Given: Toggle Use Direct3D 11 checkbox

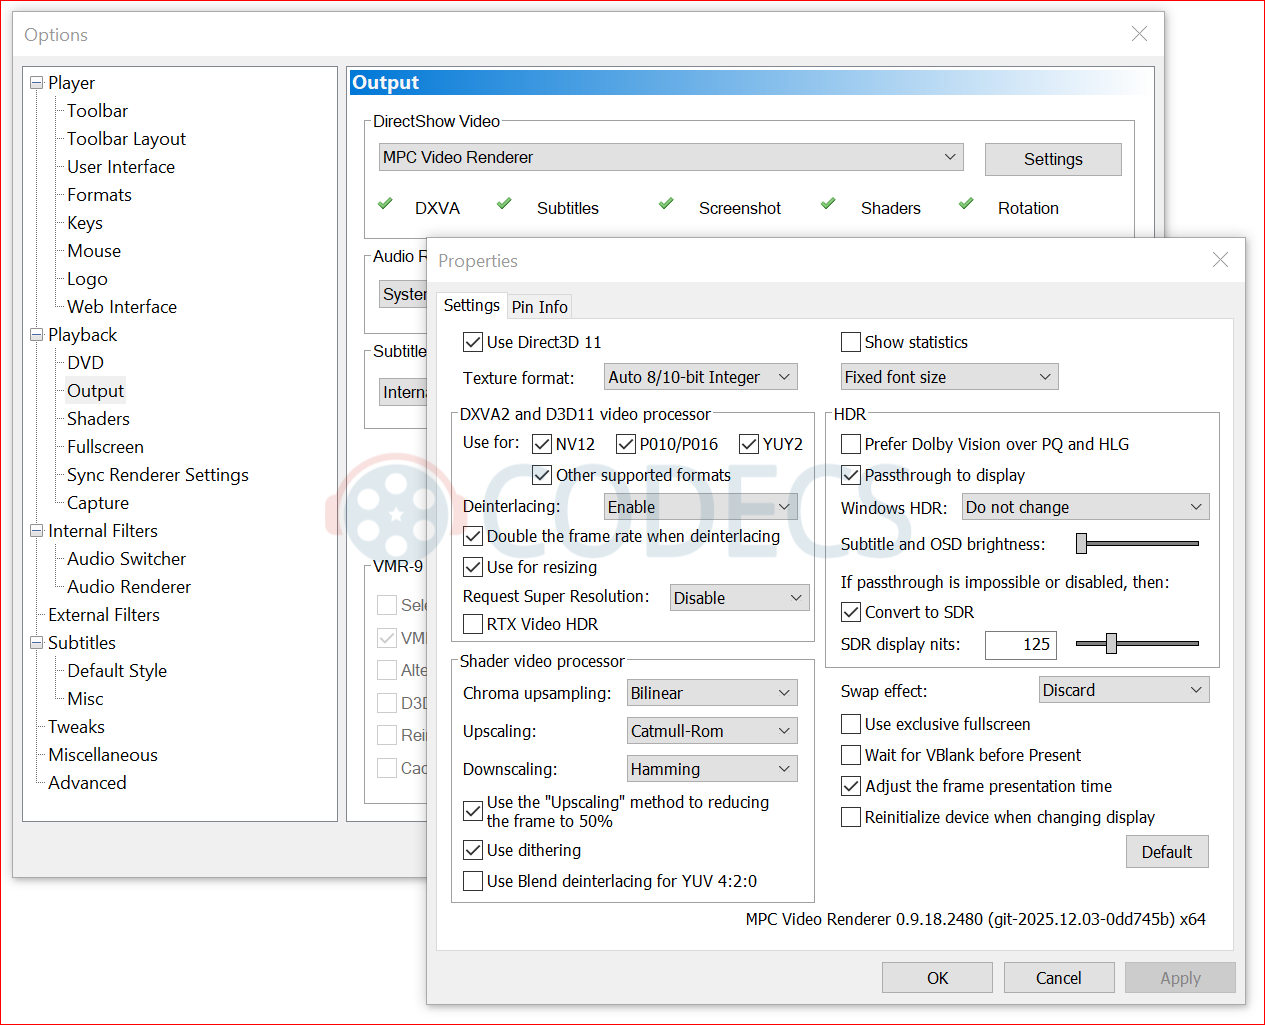Looking at the screenshot, I should 473,342.
